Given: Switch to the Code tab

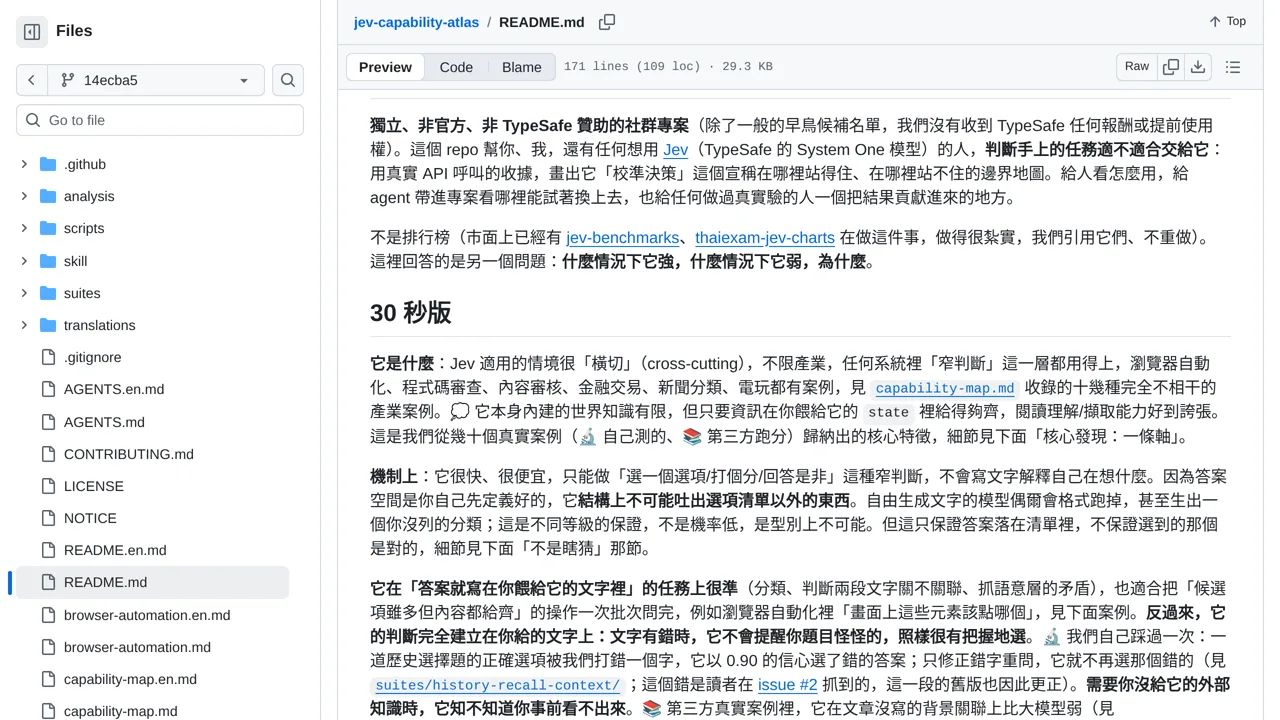Looking at the screenshot, I should [456, 67].
